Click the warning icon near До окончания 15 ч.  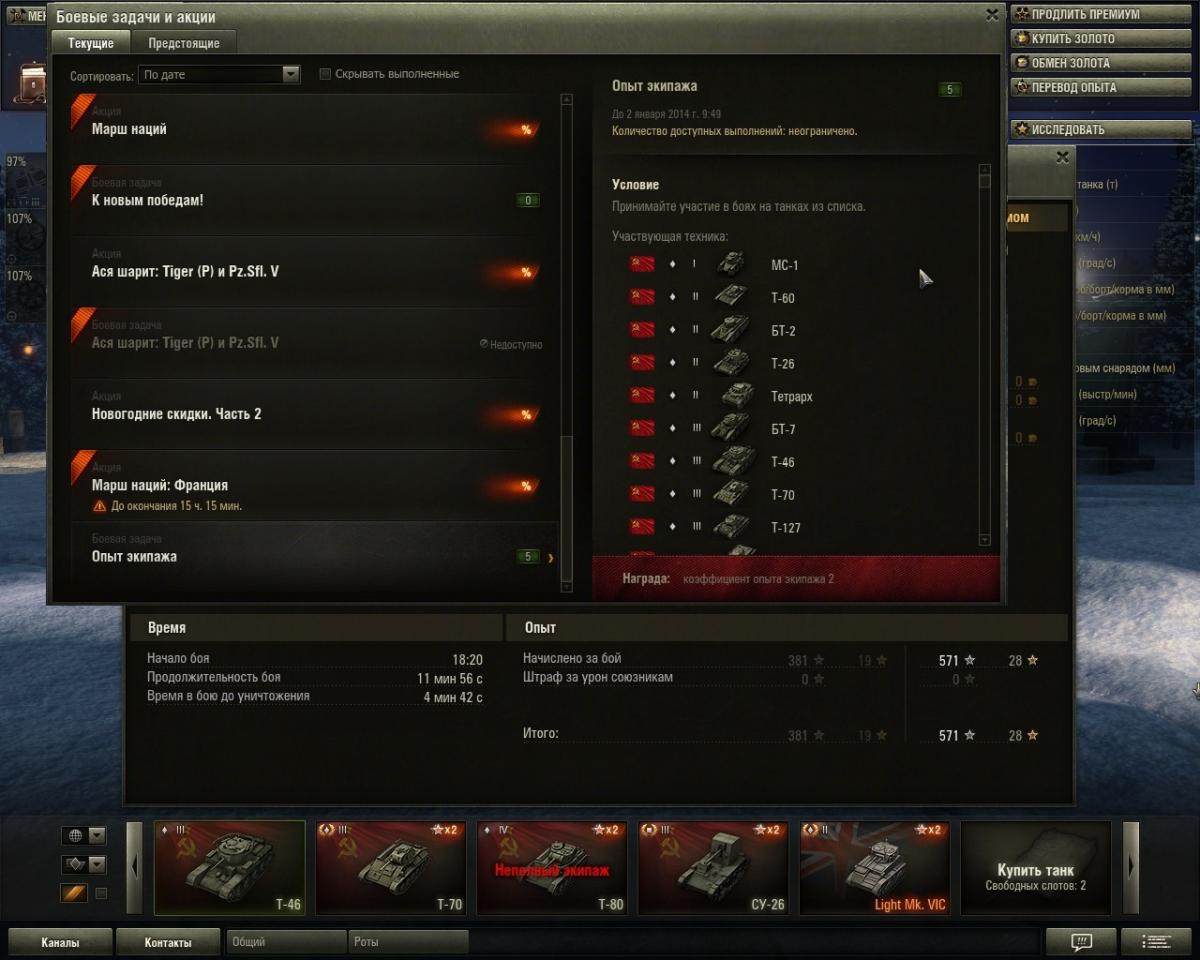click(99, 506)
